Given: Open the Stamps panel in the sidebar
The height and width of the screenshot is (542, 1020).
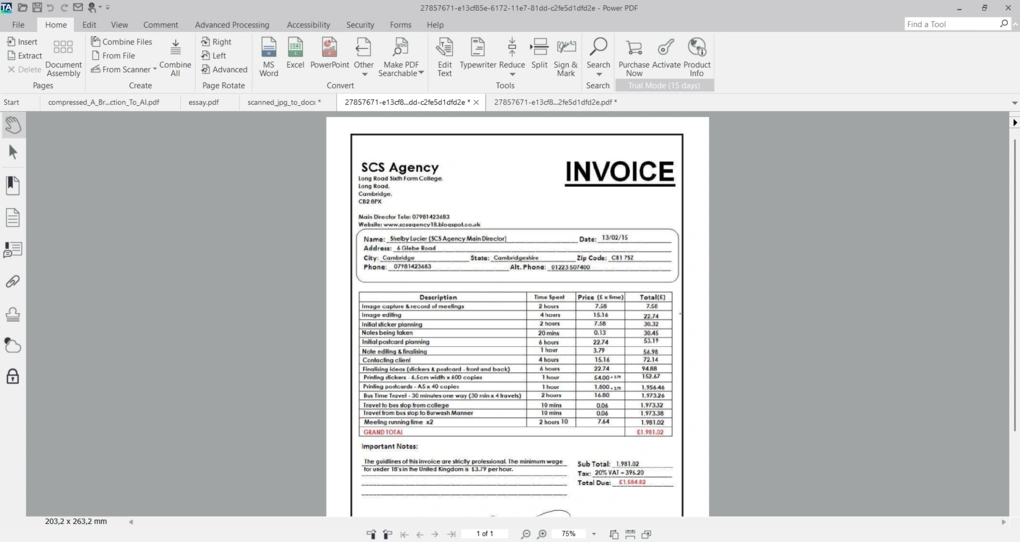Looking at the screenshot, I should pos(12,314).
